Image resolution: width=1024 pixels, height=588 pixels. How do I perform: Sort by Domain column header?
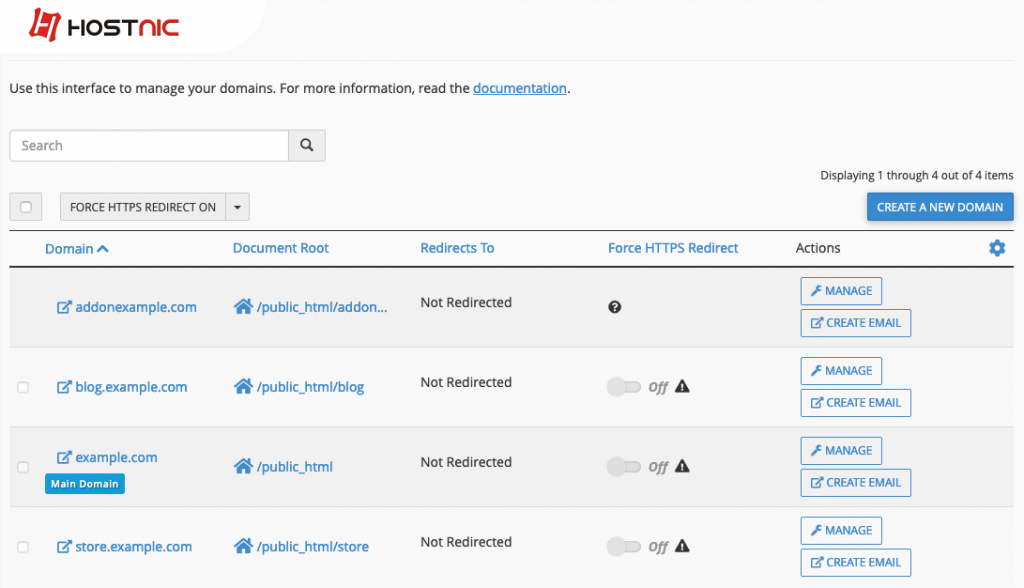(69, 249)
